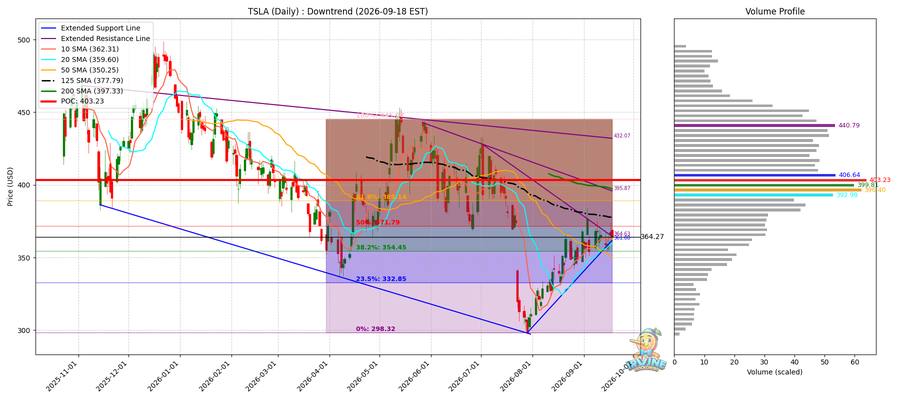Click the '38.2%: 354.45' Fibonacci label
Image resolution: width=900 pixels, height=400 pixels.
tap(382, 247)
